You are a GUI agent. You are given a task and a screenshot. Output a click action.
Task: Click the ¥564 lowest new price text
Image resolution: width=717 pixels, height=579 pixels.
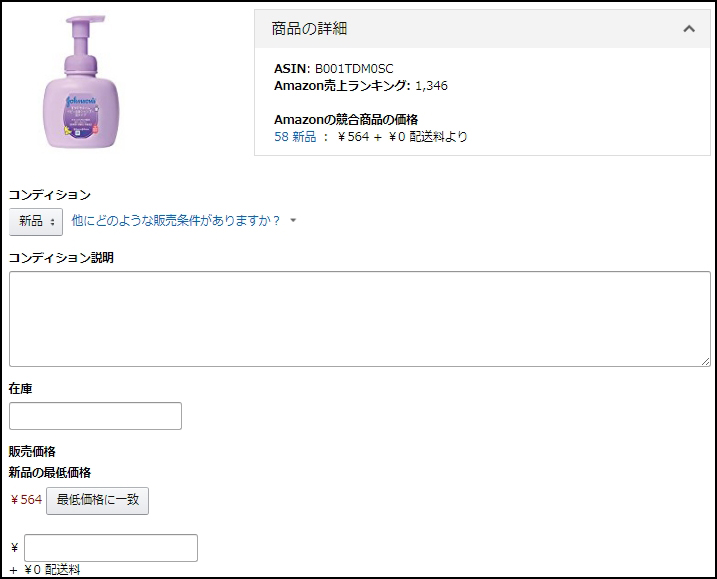click(26, 500)
